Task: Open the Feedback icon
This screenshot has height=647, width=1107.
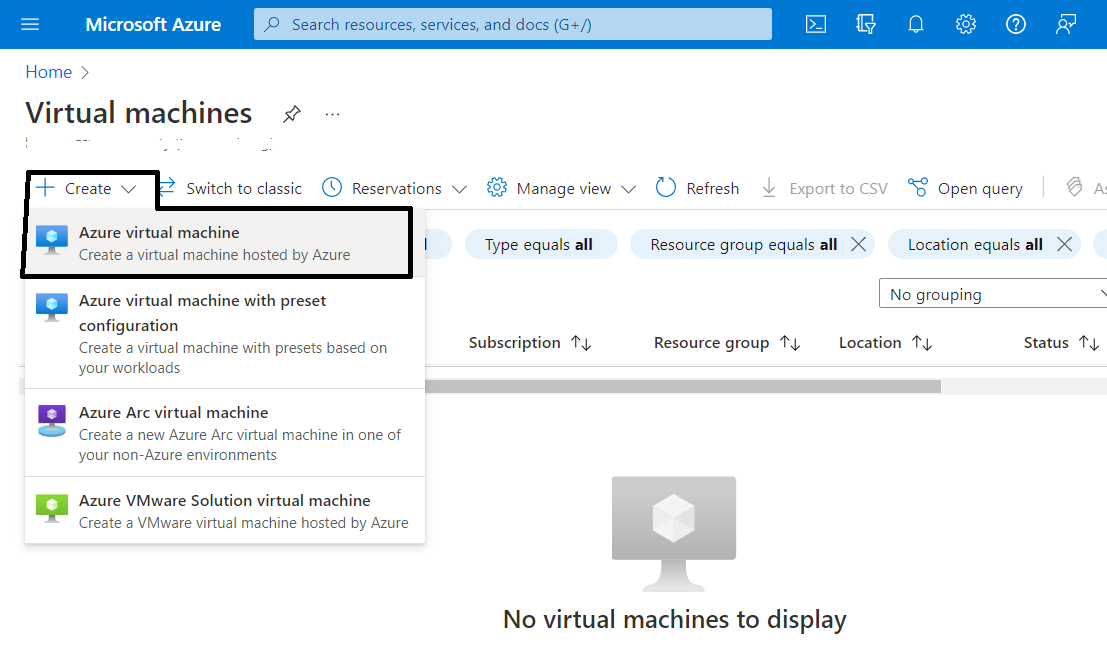Action: tap(1065, 25)
